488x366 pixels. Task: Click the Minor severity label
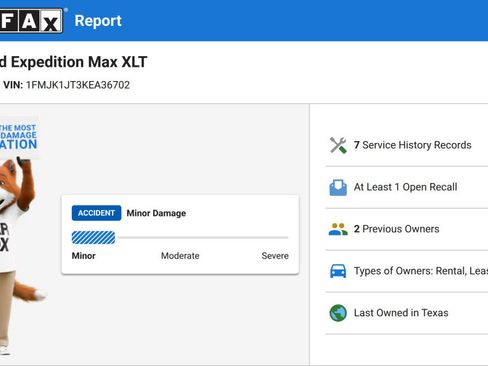pyautogui.click(x=84, y=256)
